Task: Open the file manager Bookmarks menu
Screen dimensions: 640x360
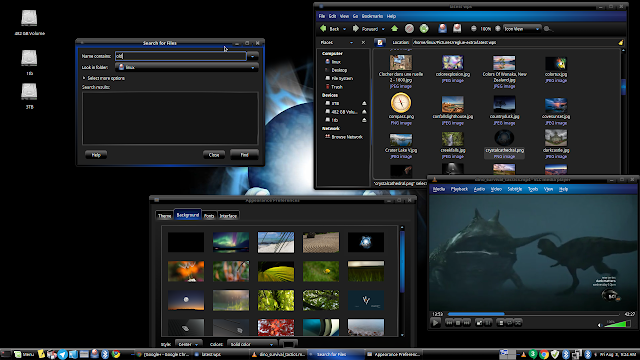Action: point(372,16)
